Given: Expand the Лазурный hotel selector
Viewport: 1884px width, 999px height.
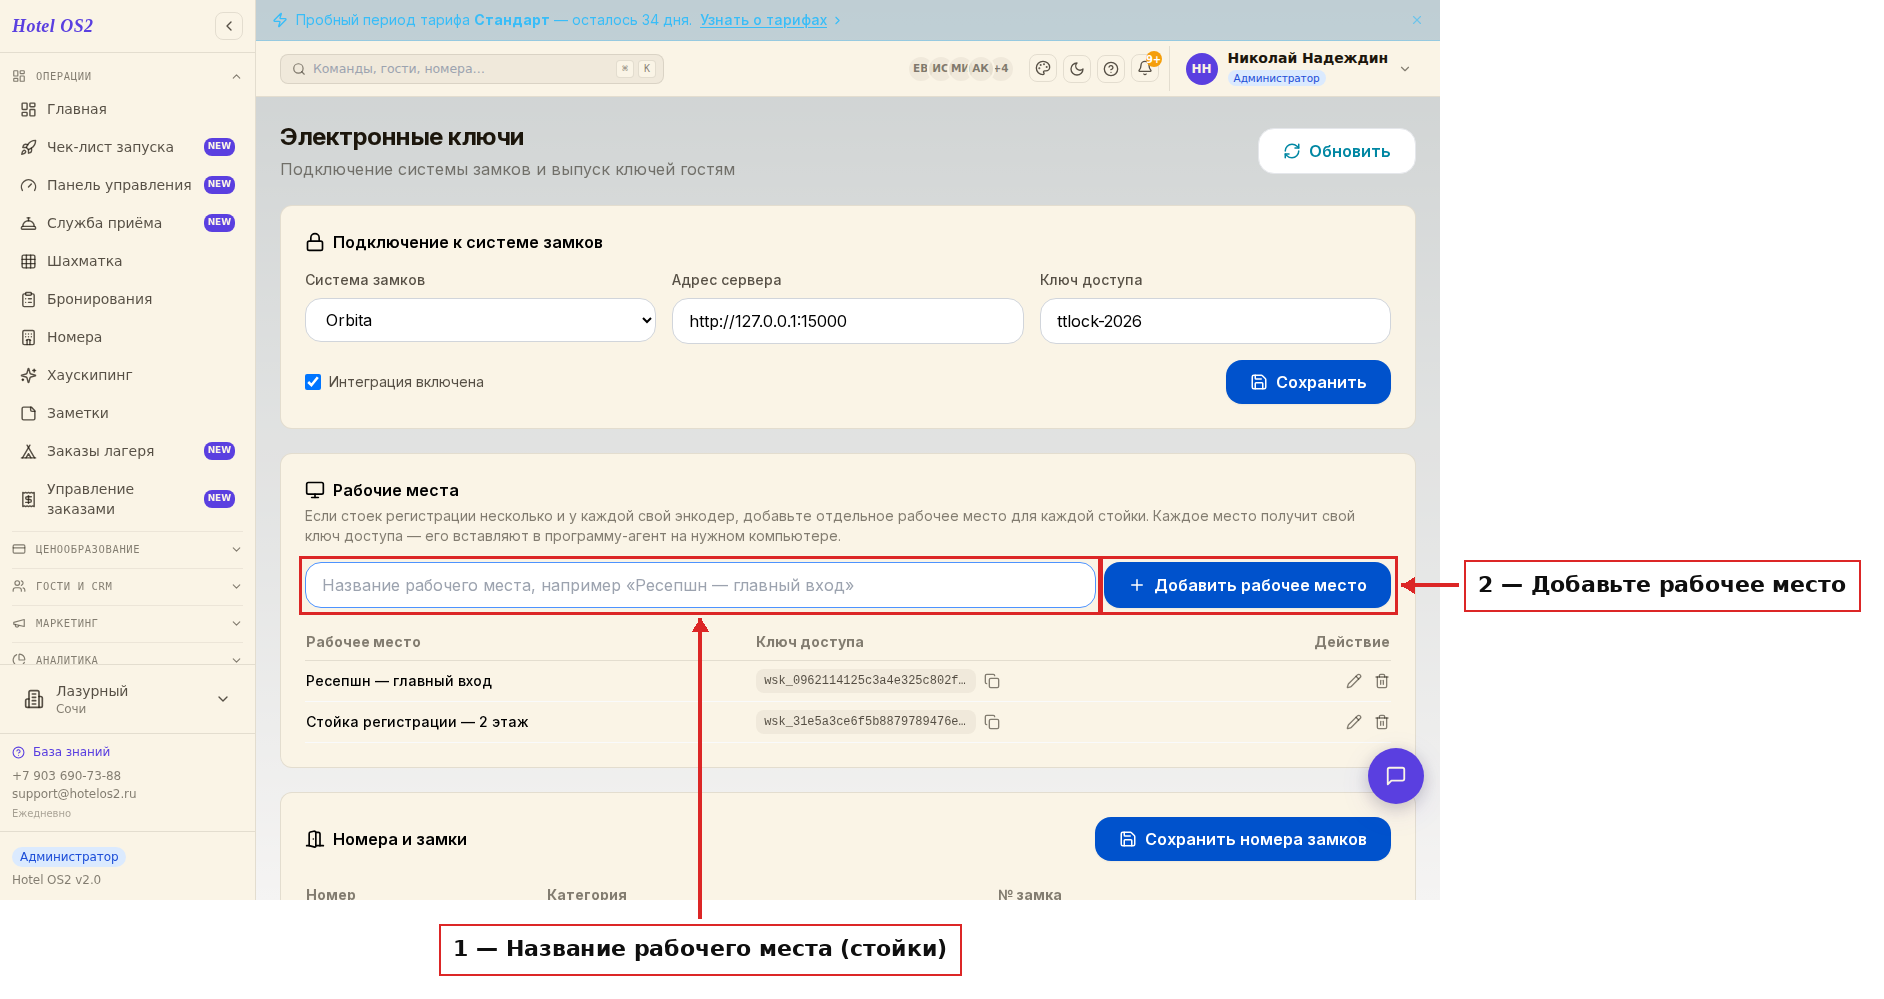Looking at the screenshot, I should click(127, 699).
